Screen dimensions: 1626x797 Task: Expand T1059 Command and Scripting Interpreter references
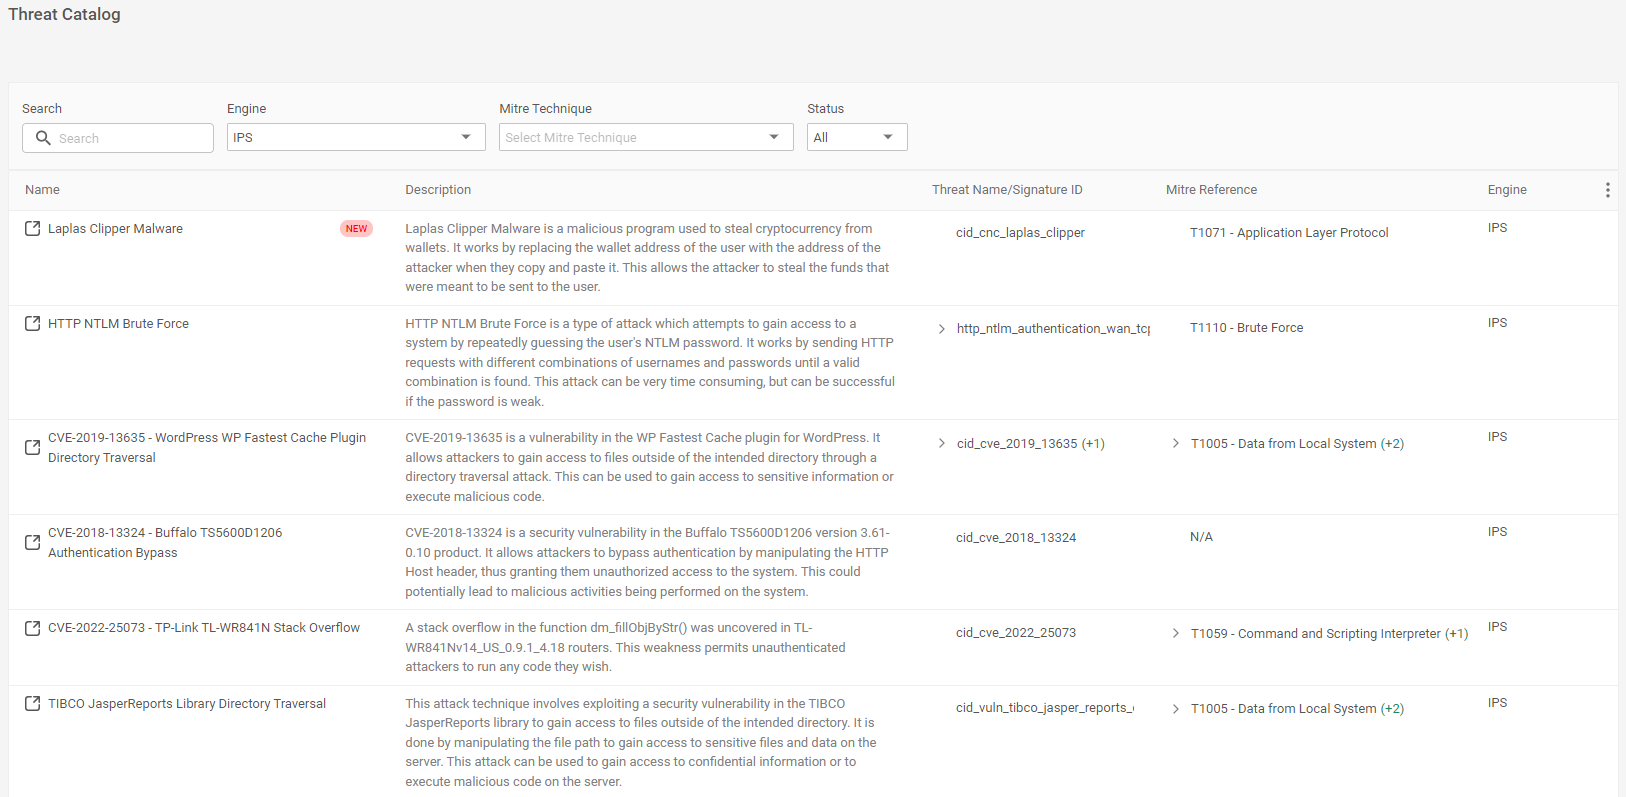point(1175,634)
